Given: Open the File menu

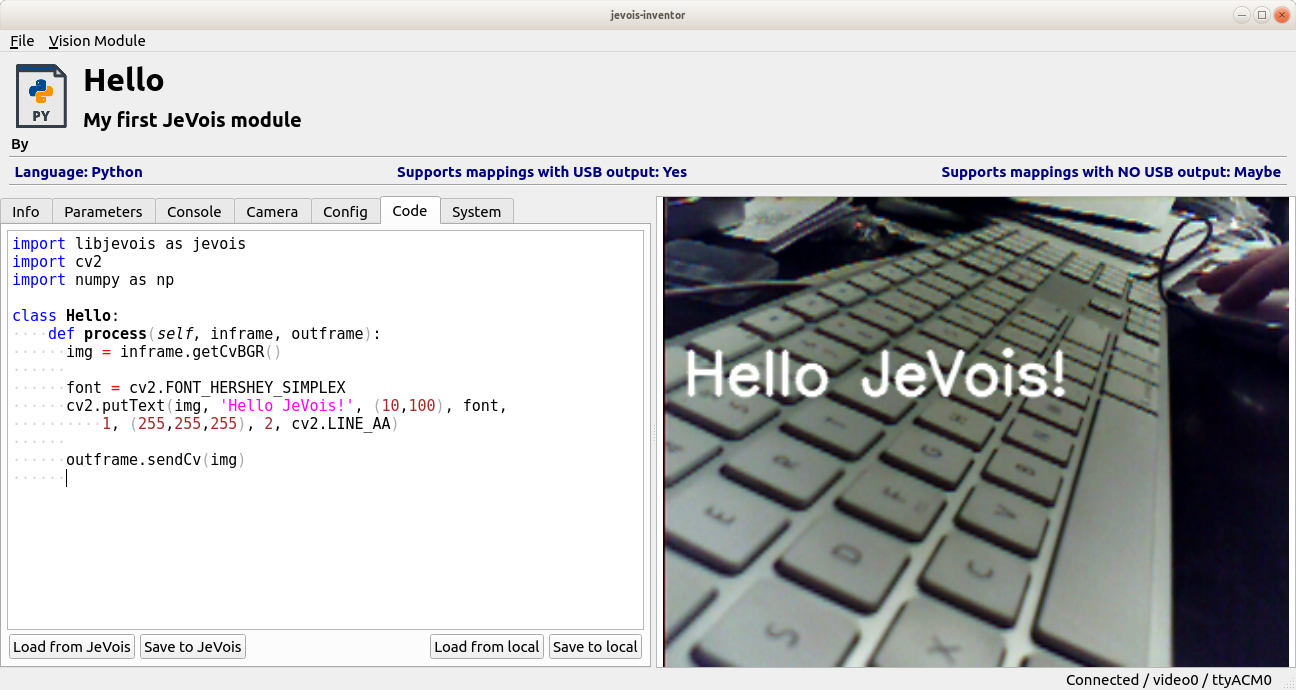Looking at the screenshot, I should pos(22,41).
